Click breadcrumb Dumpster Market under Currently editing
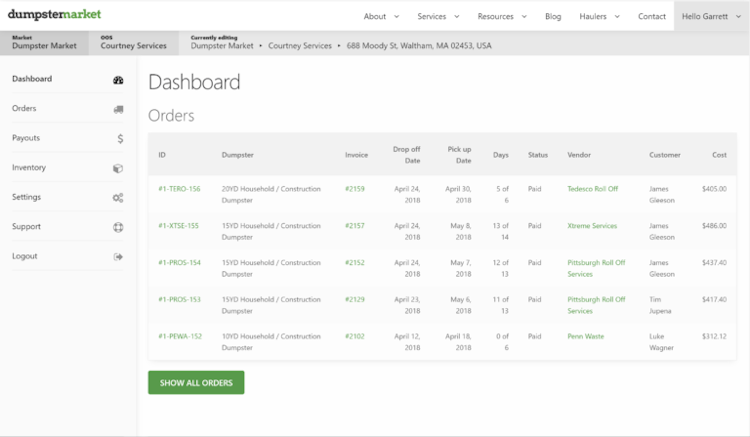The width and height of the screenshot is (750, 437). (x=222, y=46)
